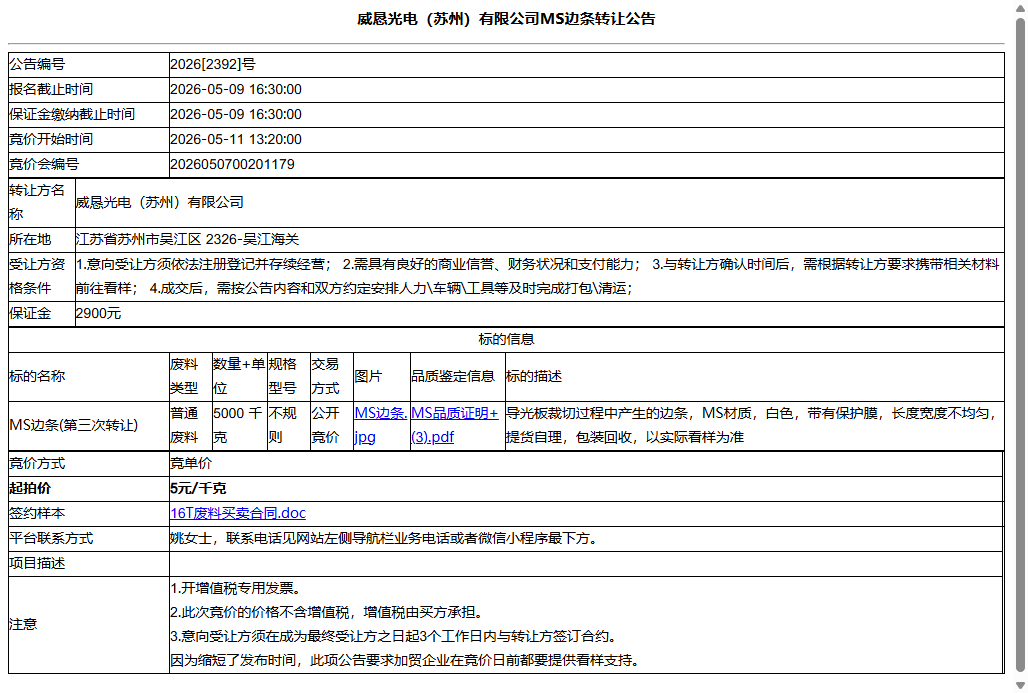Click the contact text starting with 姚女士
This screenshot has height=693, width=1028.
384,538
